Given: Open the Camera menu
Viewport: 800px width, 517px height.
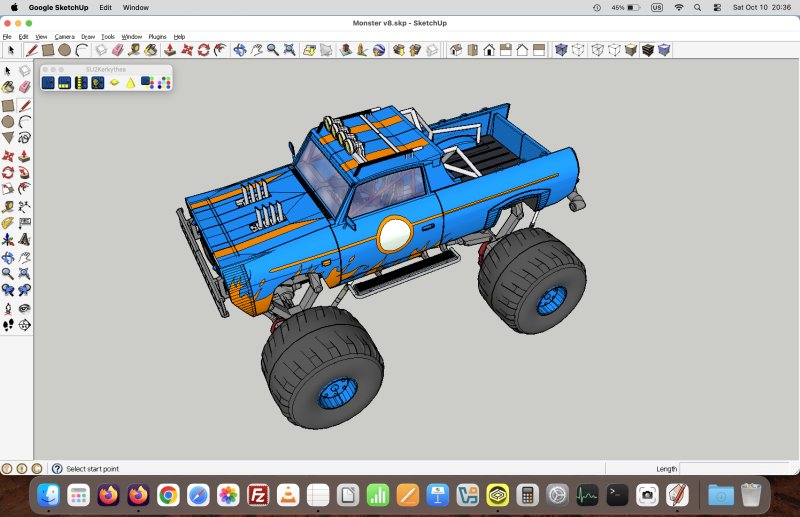Looking at the screenshot, I should point(64,37).
